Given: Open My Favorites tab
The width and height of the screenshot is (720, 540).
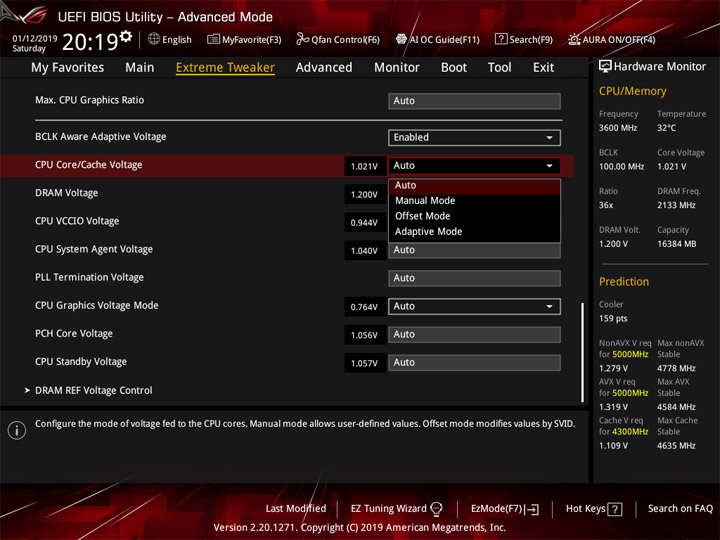Looking at the screenshot, I should (68, 68).
